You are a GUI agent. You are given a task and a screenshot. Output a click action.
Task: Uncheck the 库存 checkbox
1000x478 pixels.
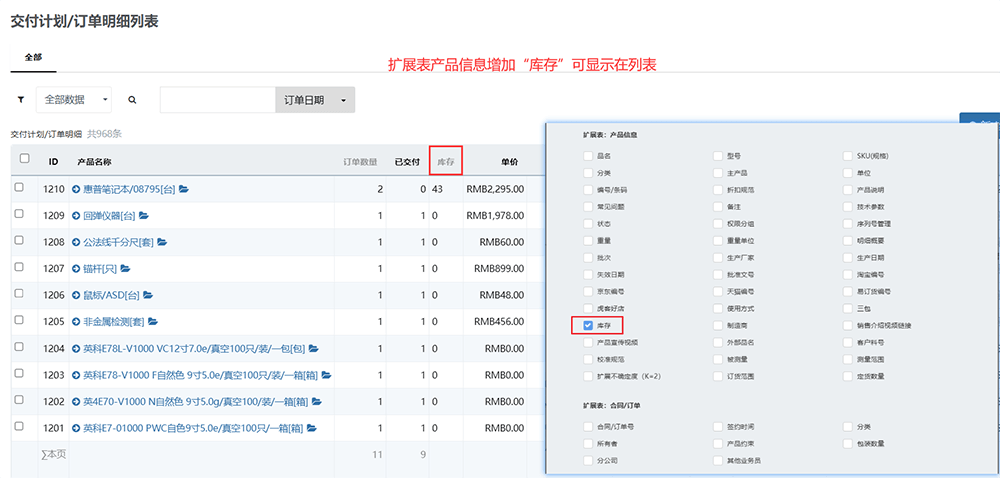587,325
